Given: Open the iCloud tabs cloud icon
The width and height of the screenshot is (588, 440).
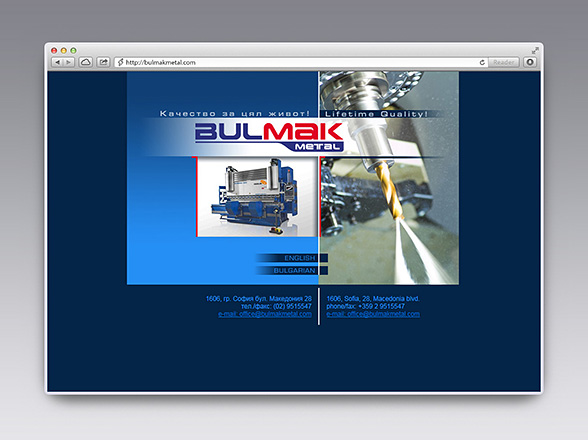Looking at the screenshot, I should tap(86, 62).
